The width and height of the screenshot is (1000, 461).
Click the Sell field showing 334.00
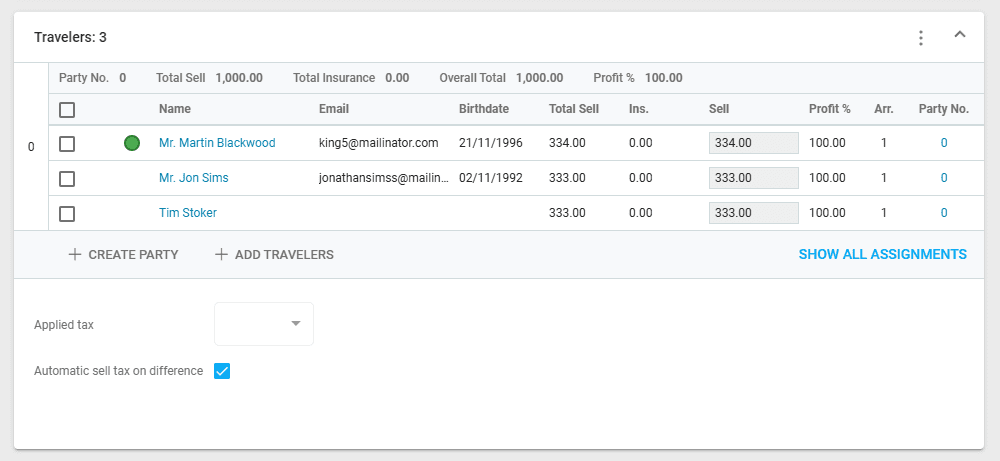coord(754,143)
